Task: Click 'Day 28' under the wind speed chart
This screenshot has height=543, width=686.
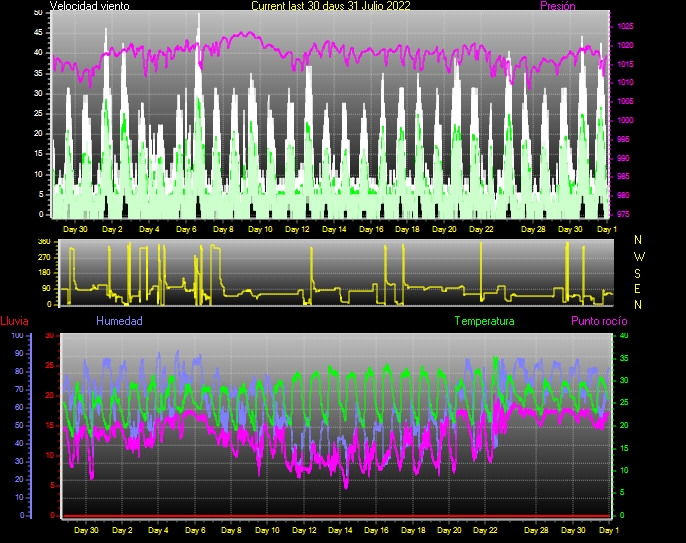Action: (533, 229)
